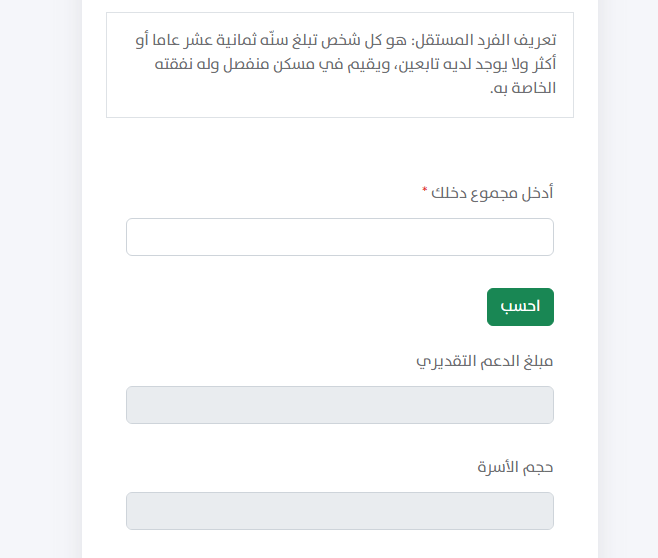Viewport: 658px width, 558px height.
Task: Click the empty space beside the احسب button
Action: click(306, 307)
